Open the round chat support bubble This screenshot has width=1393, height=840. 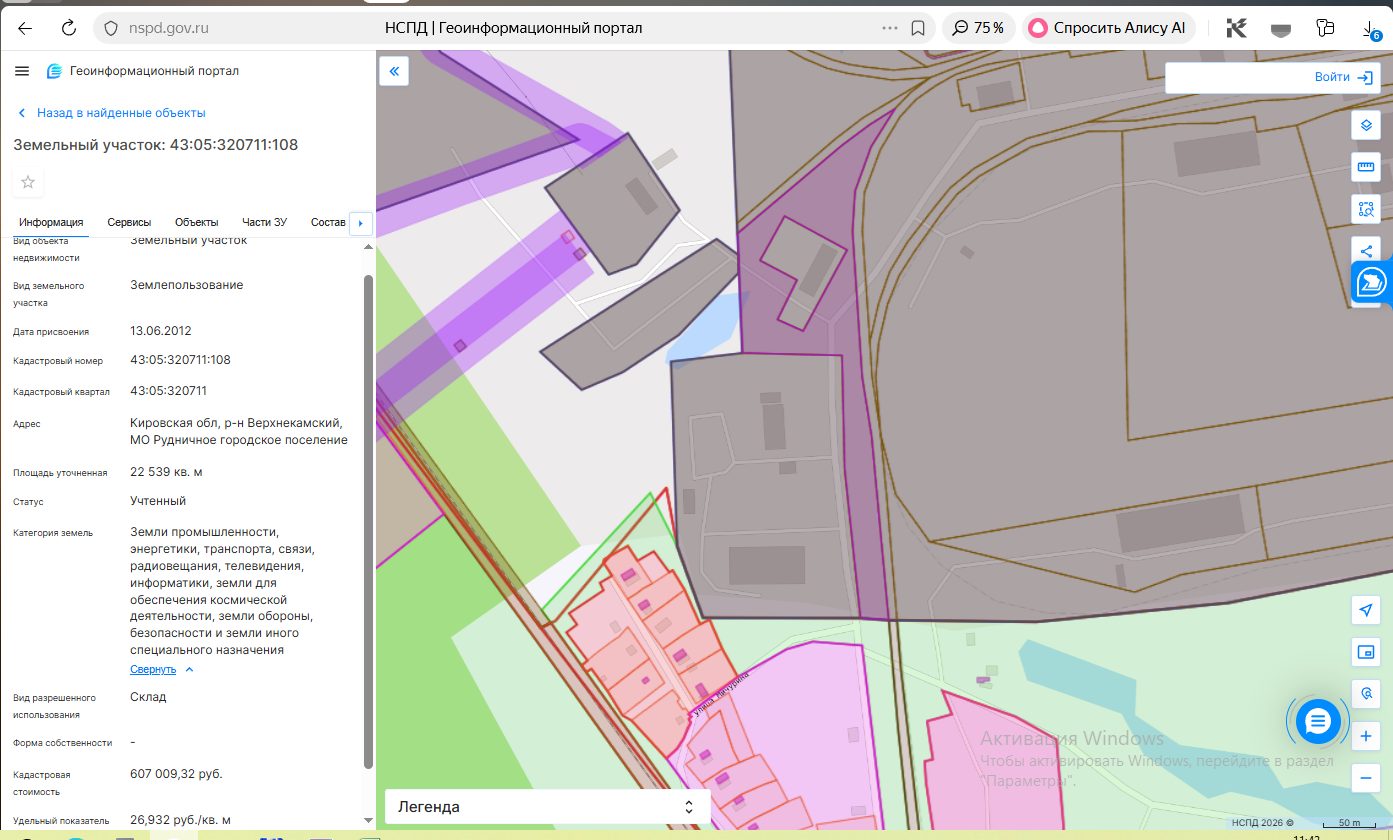point(1318,721)
